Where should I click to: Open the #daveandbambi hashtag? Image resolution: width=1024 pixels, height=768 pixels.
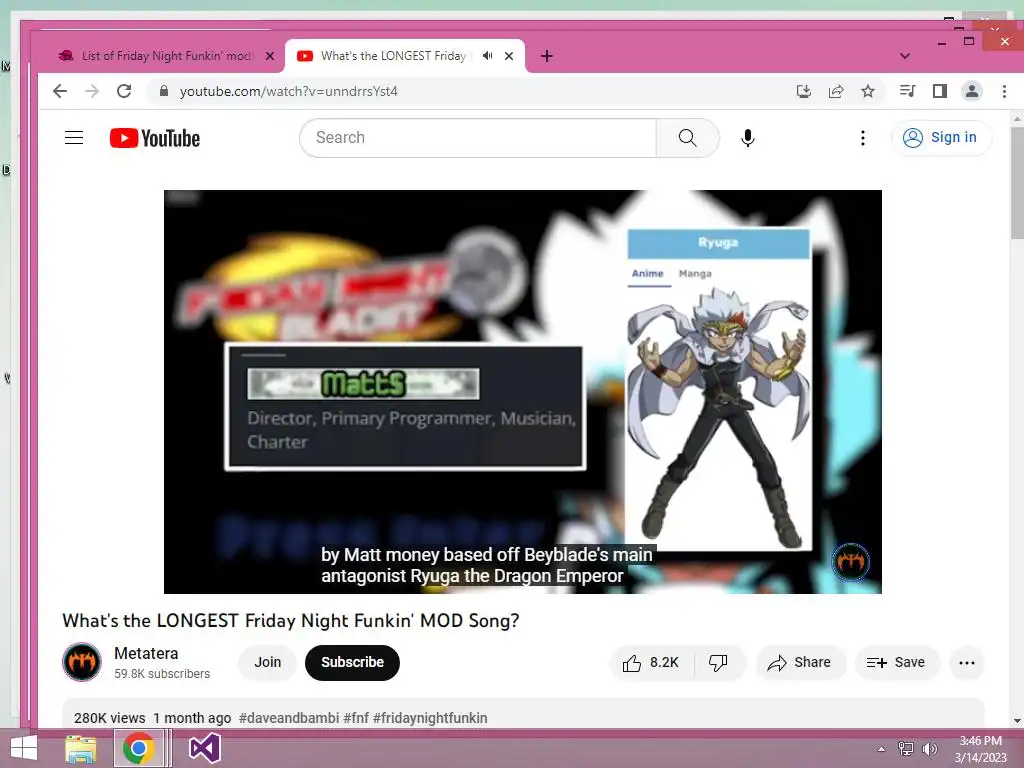coord(289,718)
